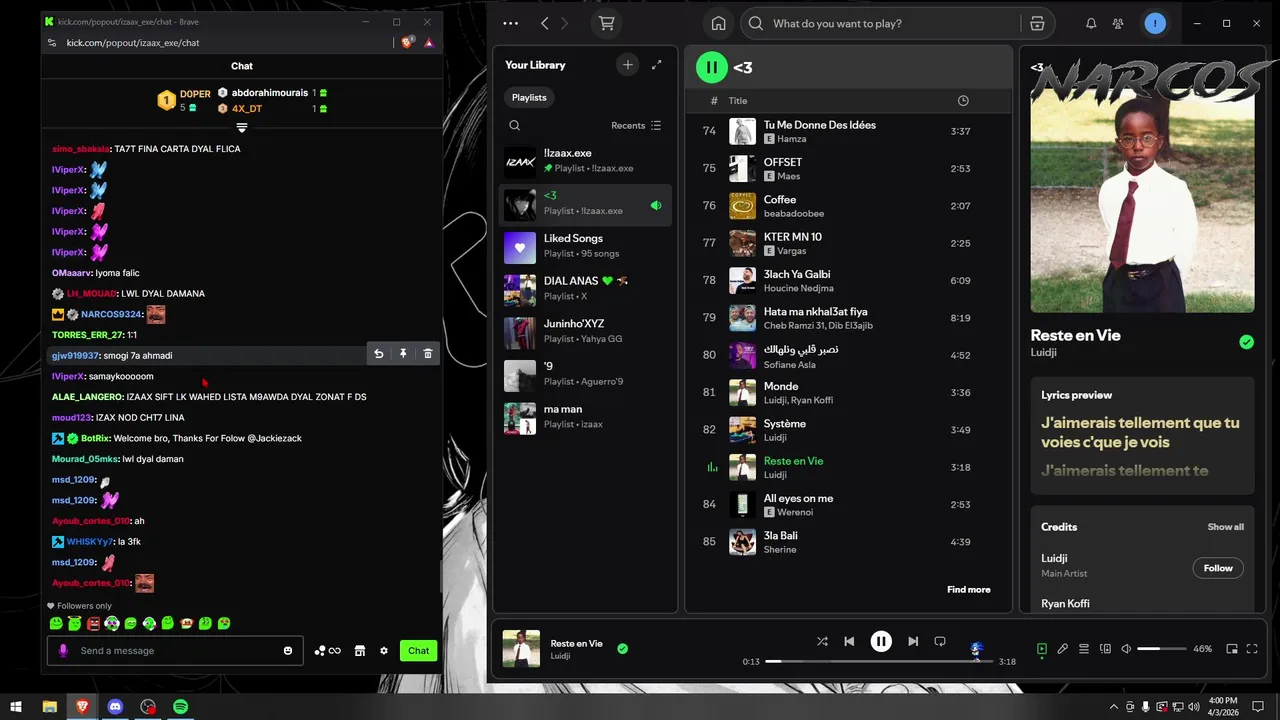Open the !Izaax.exe playlist
Image resolution: width=1280 pixels, height=720 pixels.
point(585,162)
